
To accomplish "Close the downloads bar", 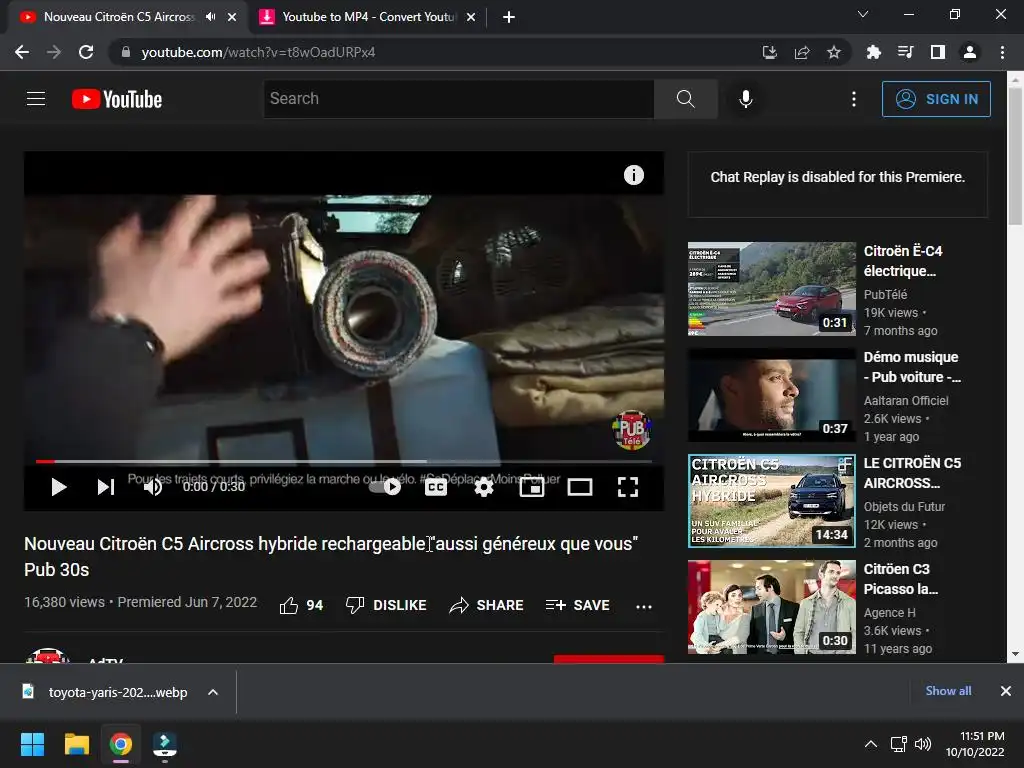I will [x=1006, y=691].
